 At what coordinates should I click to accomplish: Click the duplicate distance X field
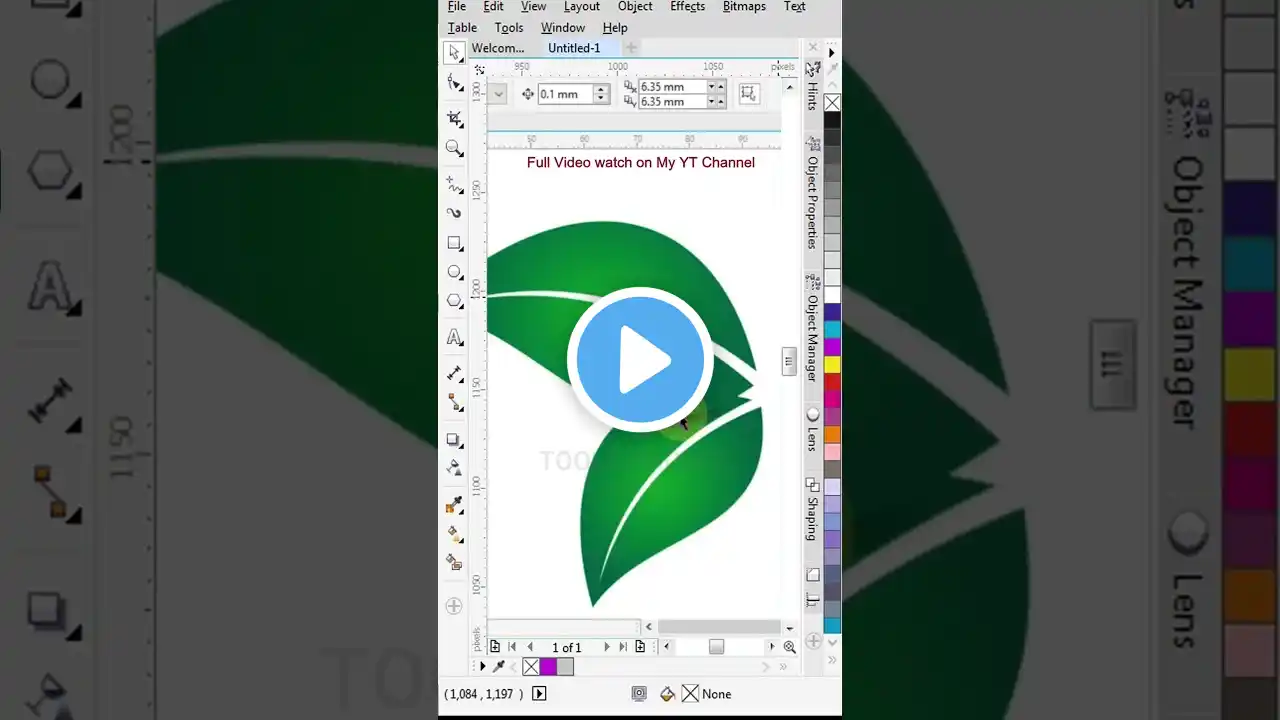tap(673, 87)
